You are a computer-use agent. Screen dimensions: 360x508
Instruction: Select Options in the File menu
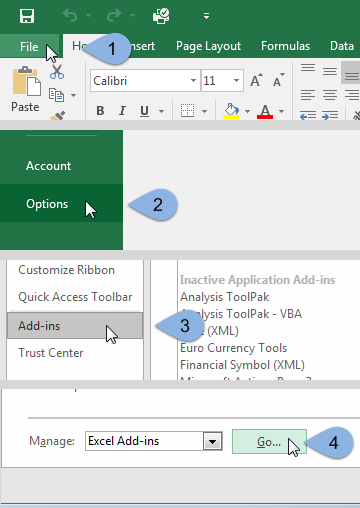61,203
